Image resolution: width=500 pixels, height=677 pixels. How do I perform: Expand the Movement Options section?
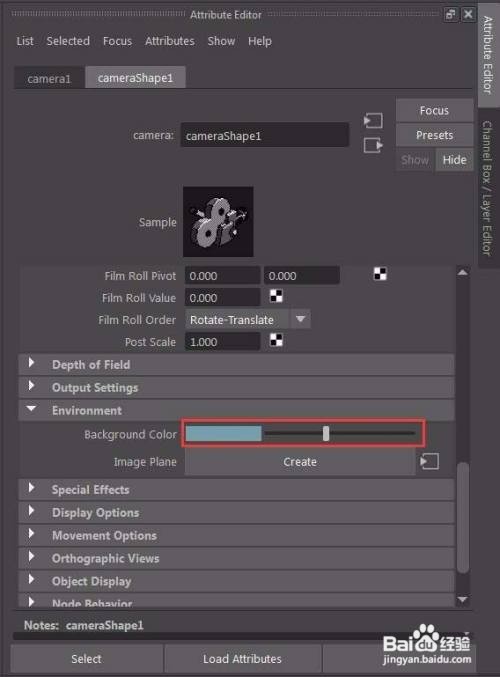(236, 535)
